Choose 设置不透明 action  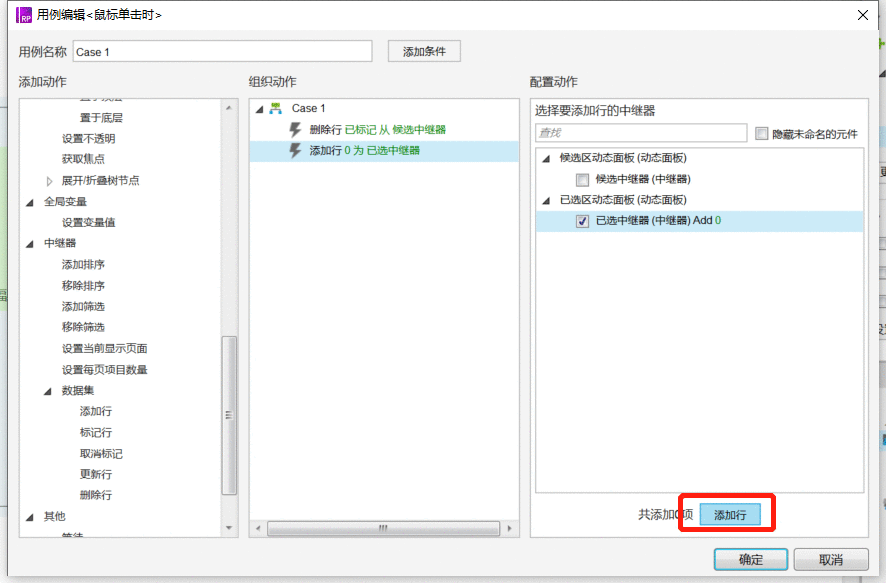(x=89, y=138)
